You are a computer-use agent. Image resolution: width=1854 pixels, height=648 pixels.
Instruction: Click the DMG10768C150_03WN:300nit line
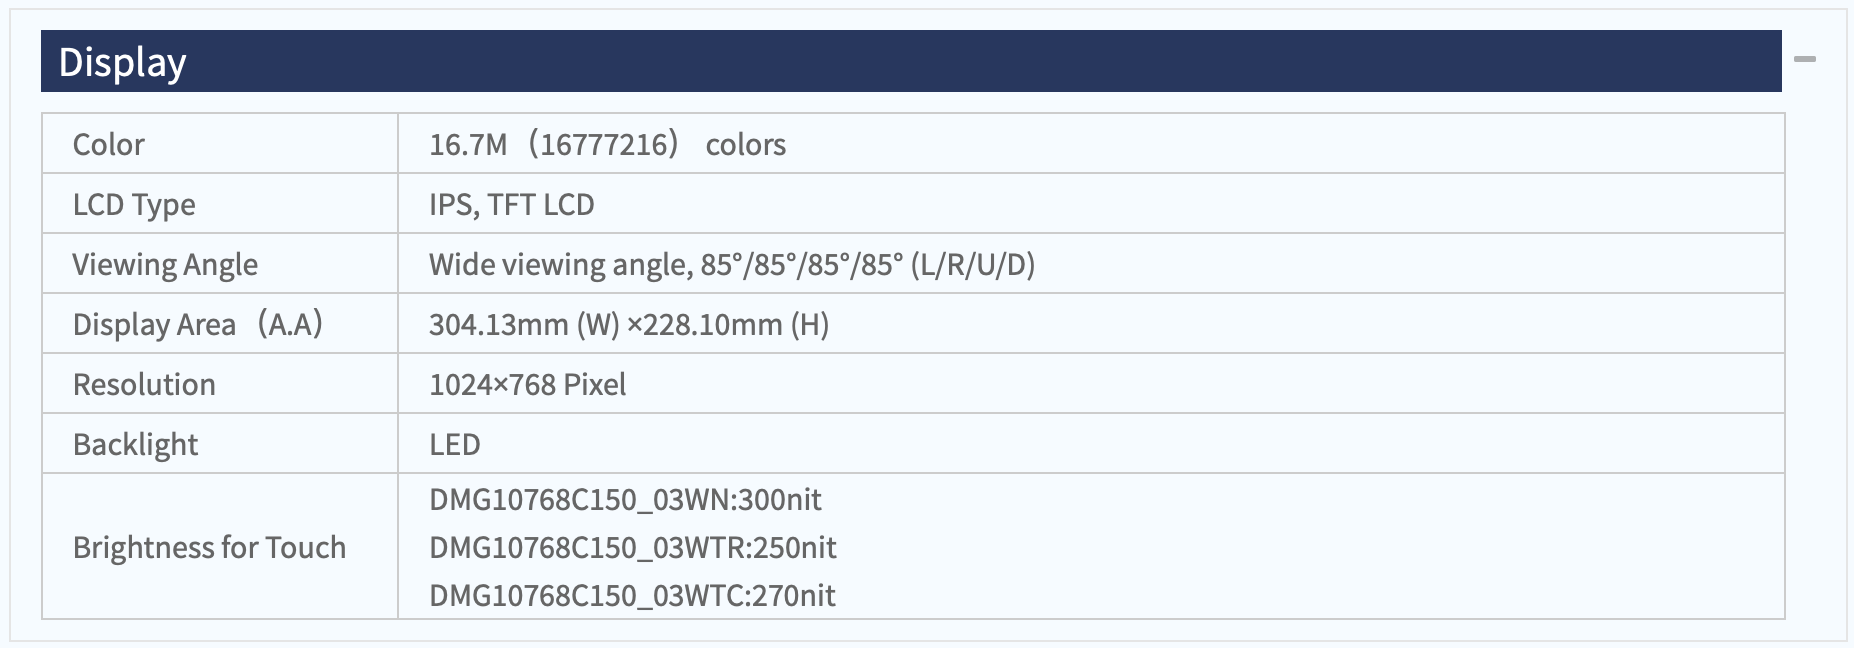tap(625, 499)
